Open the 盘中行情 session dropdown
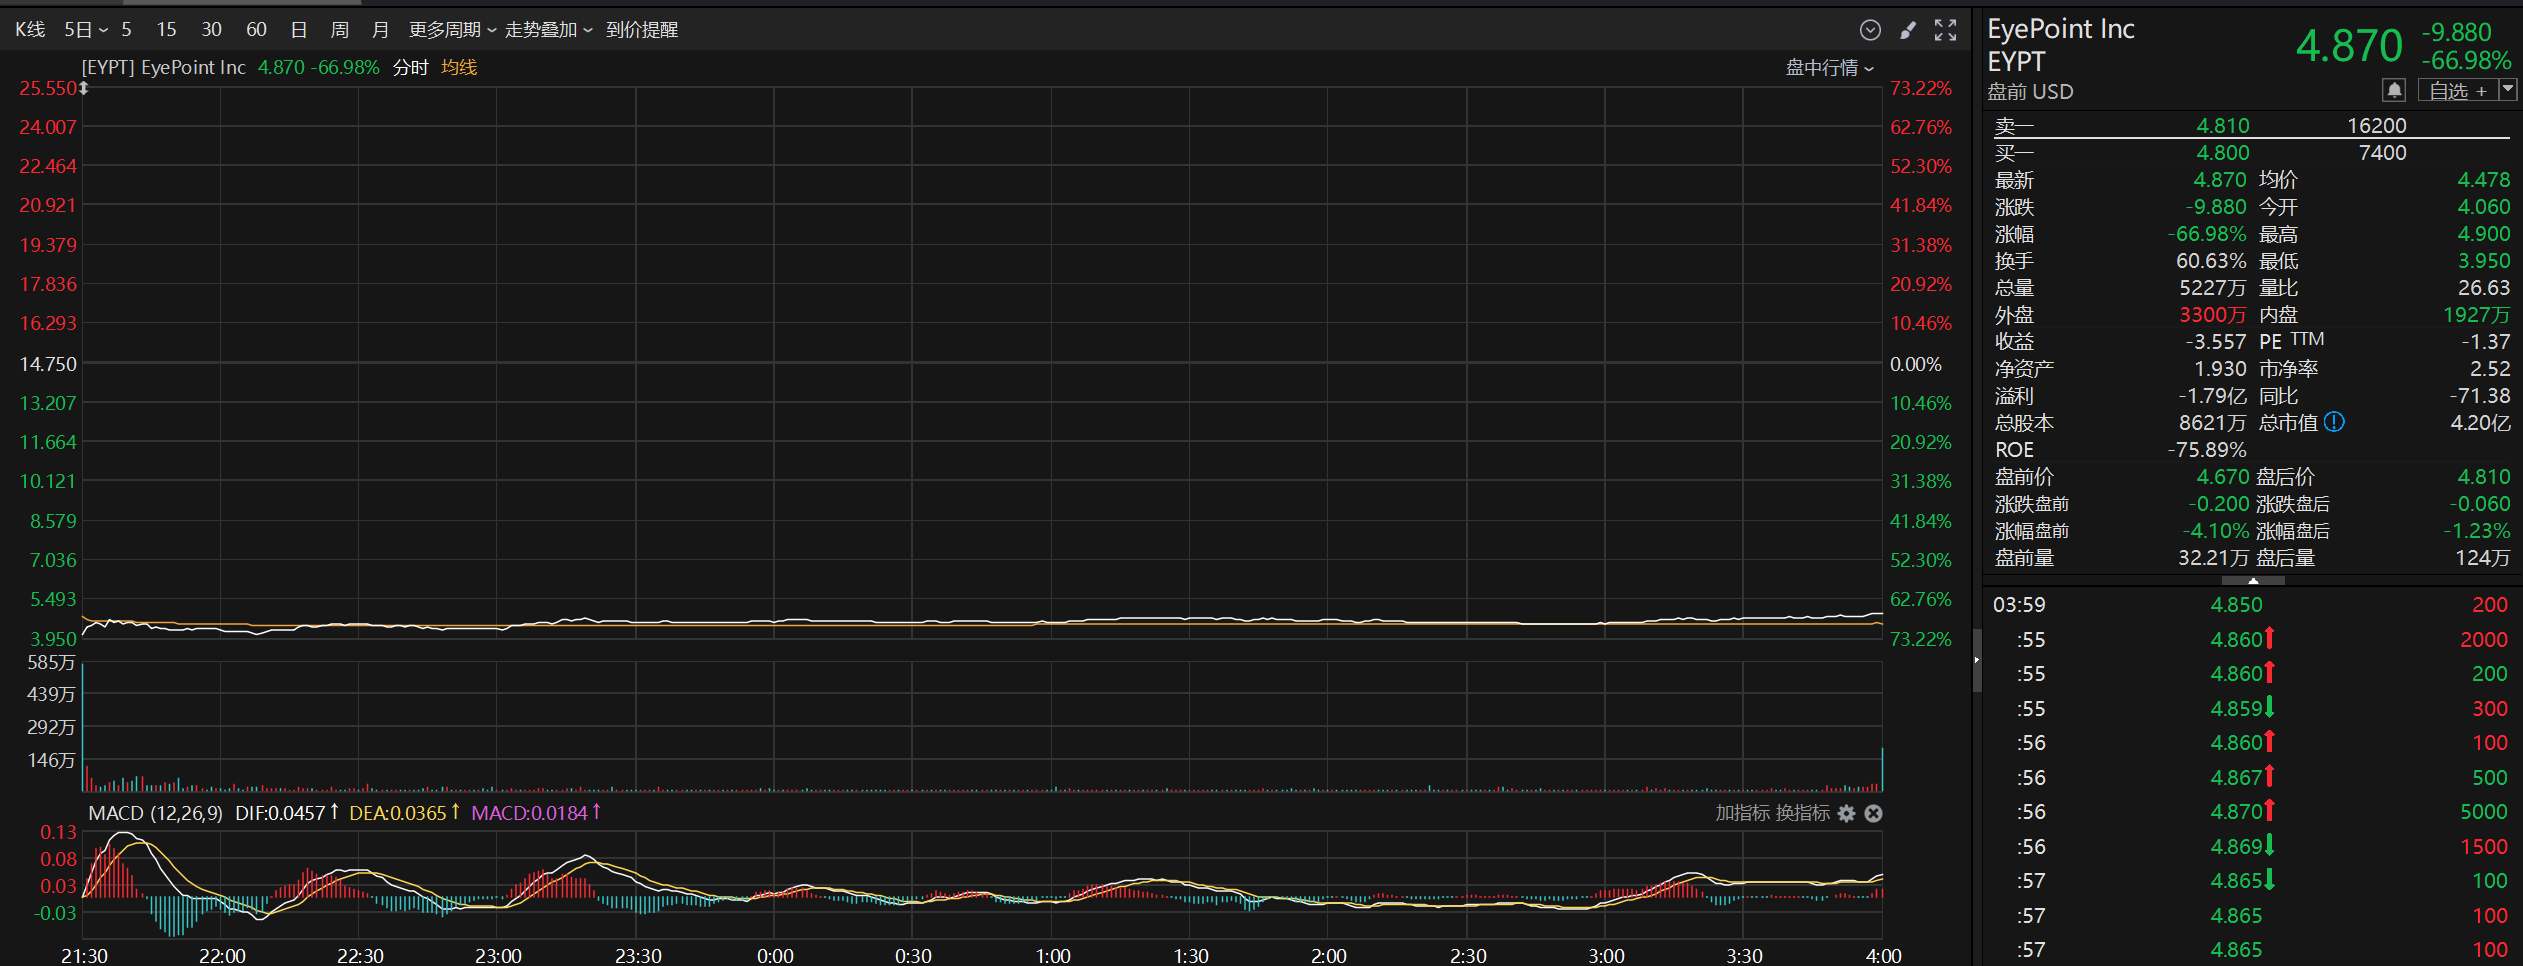The image size is (2523, 966). (1829, 68)
